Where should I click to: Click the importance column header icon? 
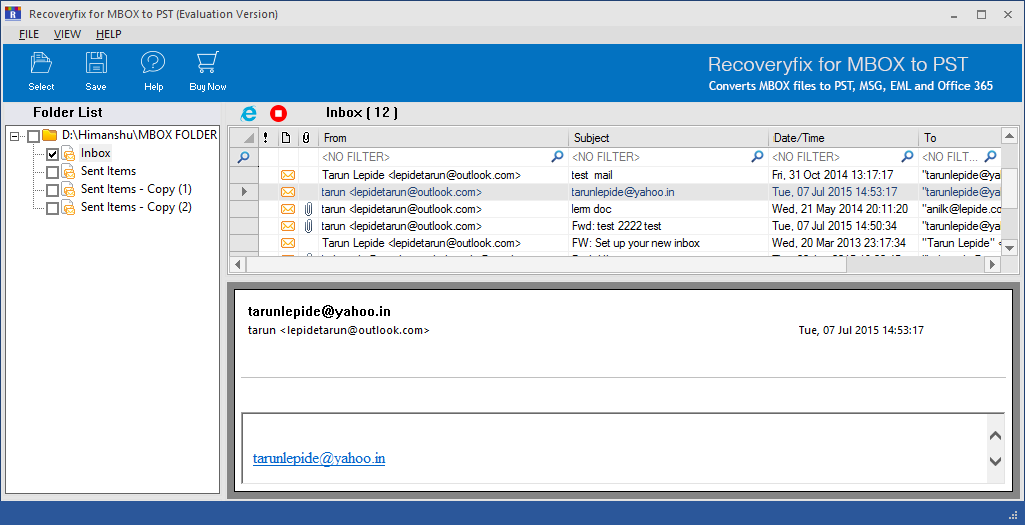[265, 138]
